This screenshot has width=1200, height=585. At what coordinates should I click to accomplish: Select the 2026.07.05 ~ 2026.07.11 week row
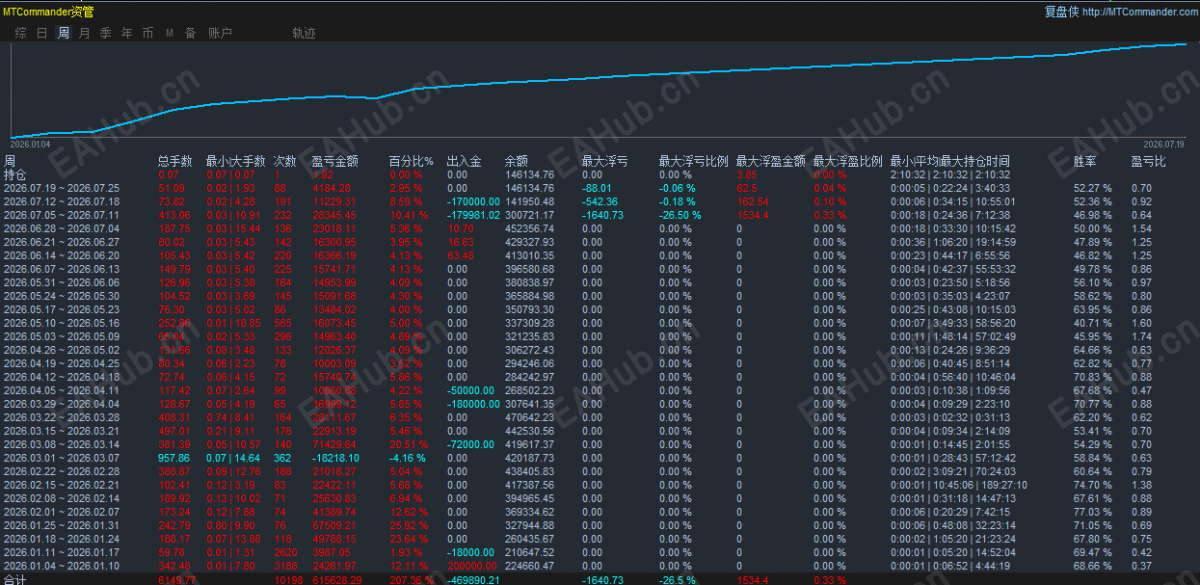click(600, 214)
